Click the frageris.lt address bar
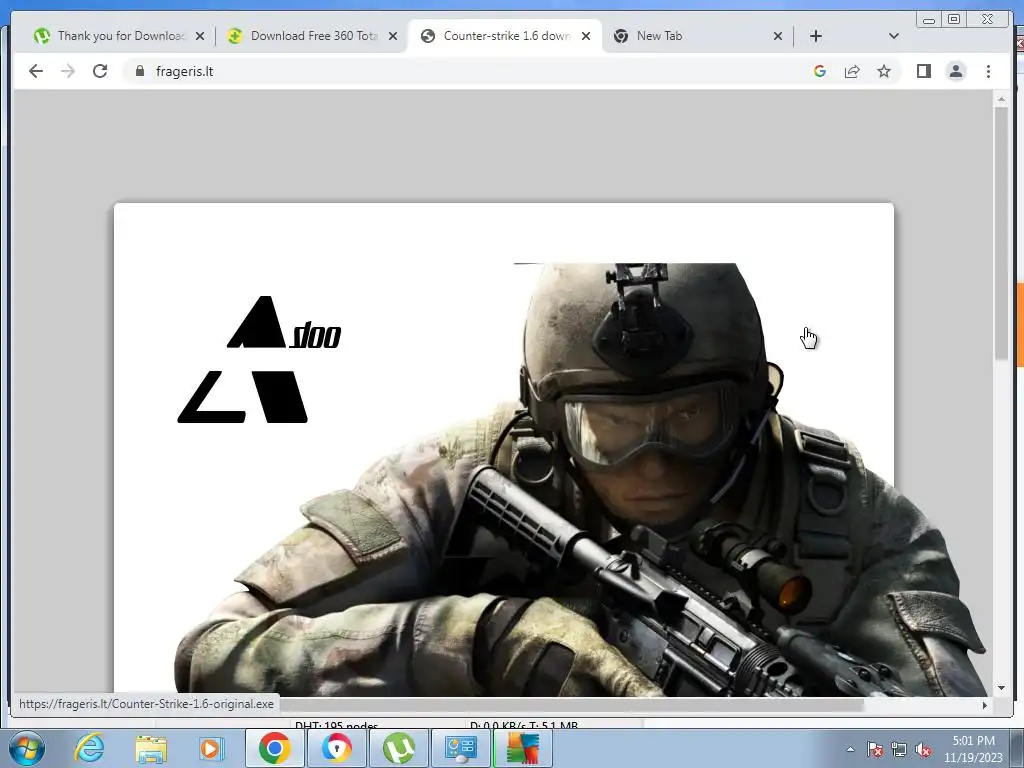The width and height of the screenshot is (1024, 768). 470,71
